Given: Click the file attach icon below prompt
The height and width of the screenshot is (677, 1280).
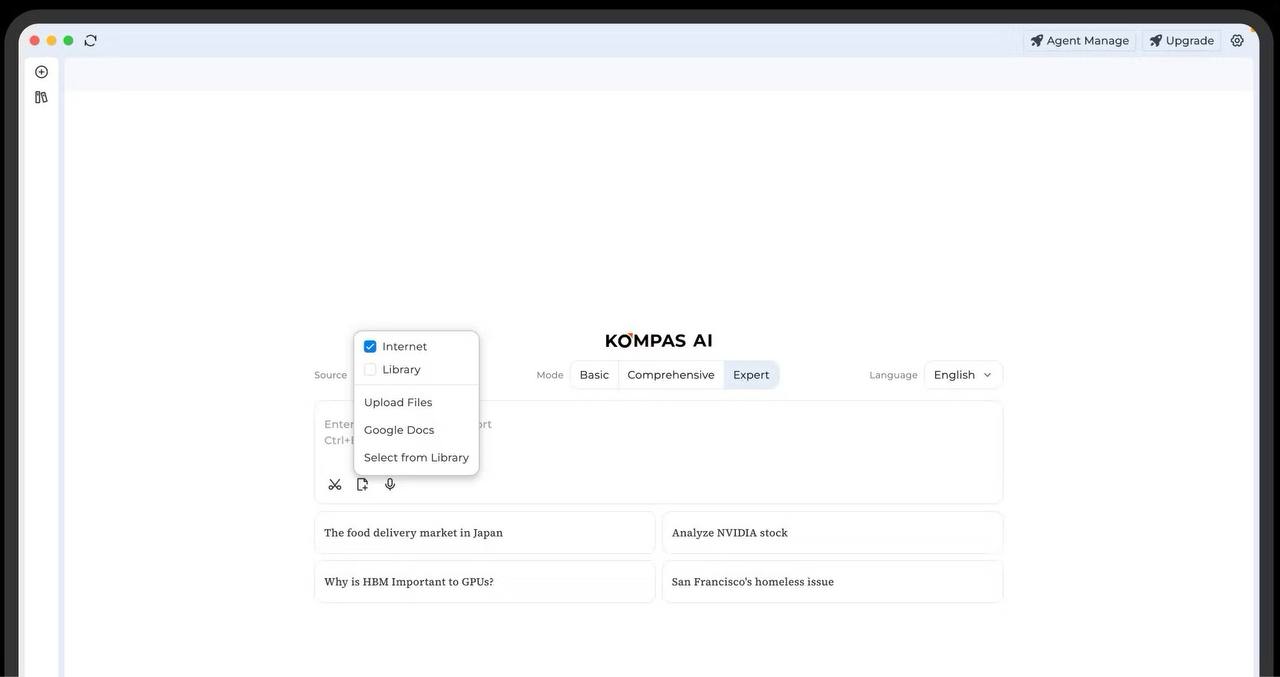Looking at the screenshot, I should coord(362,485).
